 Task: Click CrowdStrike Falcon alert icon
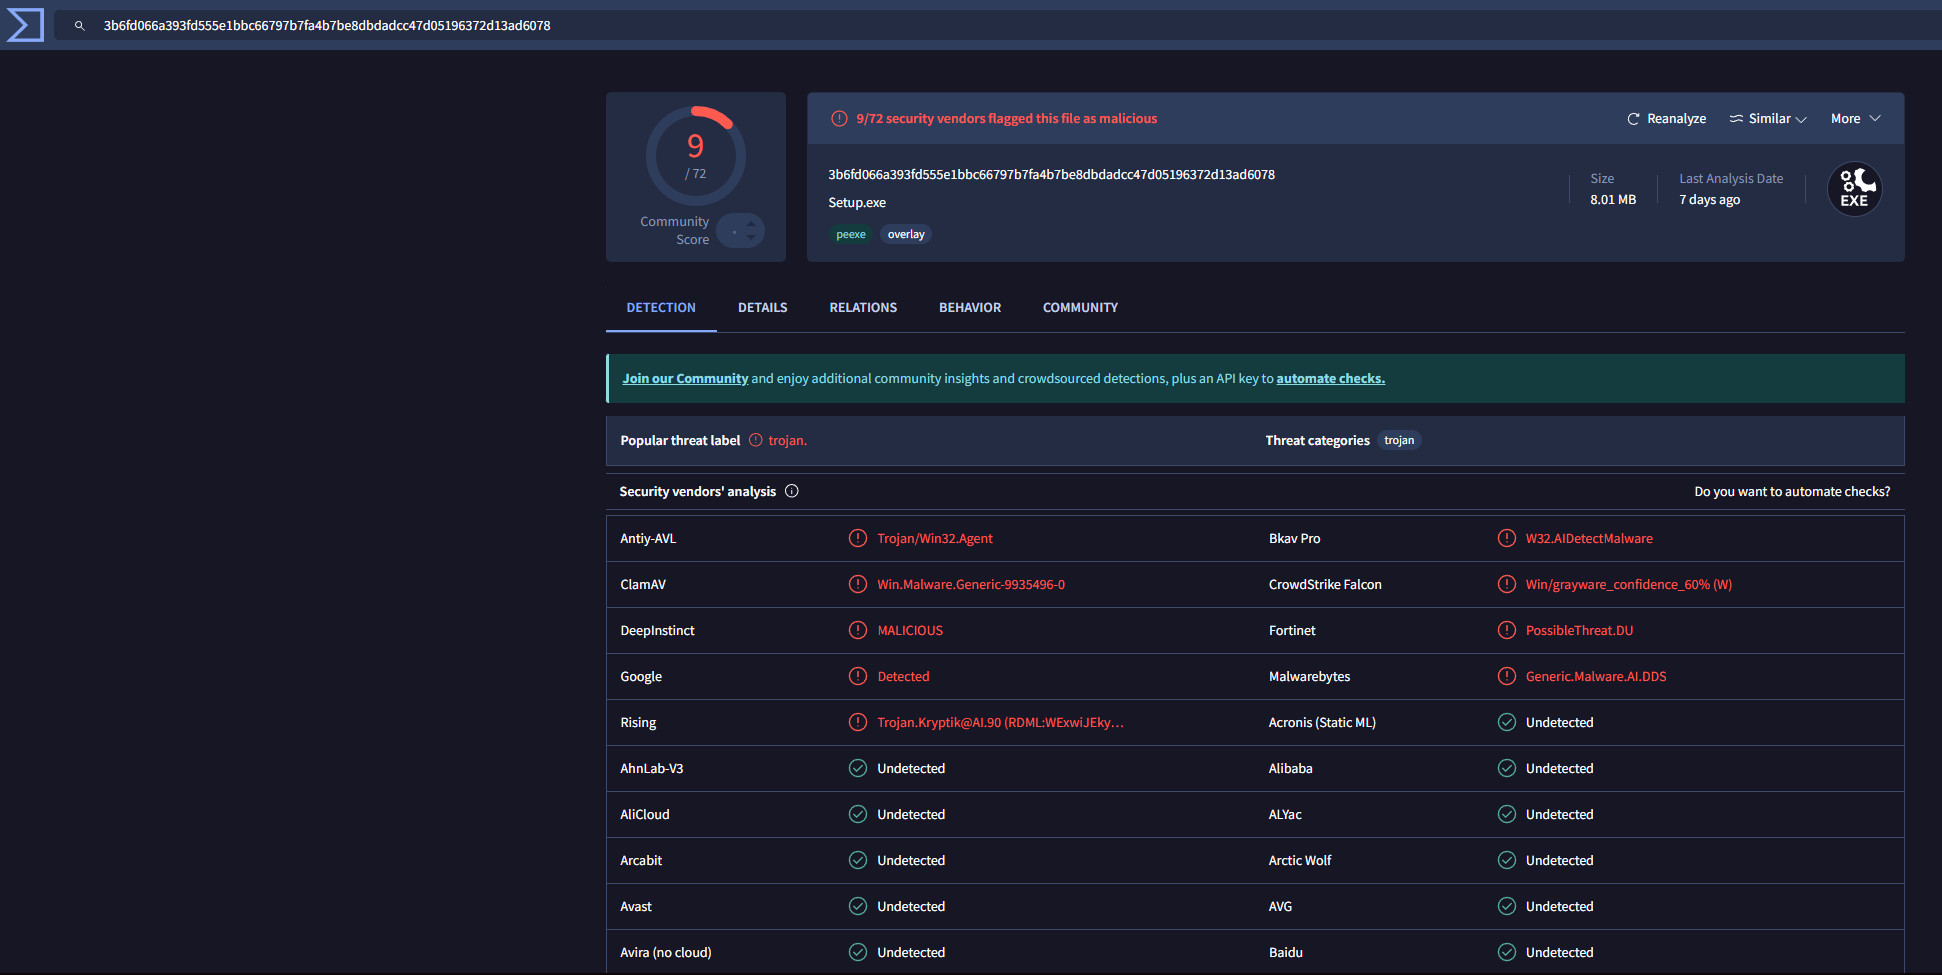(x=1507, y=584)
